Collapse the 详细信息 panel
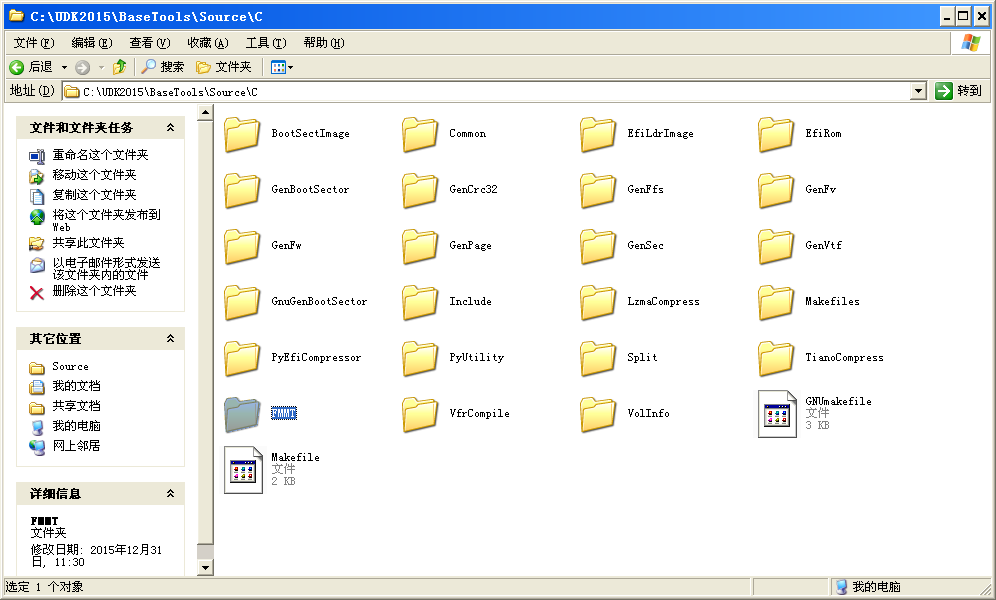Screen dimensions: 996x600 click(x=170, y=493)
